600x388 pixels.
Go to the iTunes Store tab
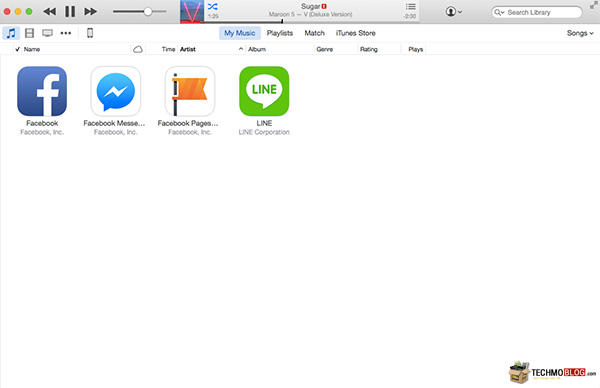pos(355,33)
